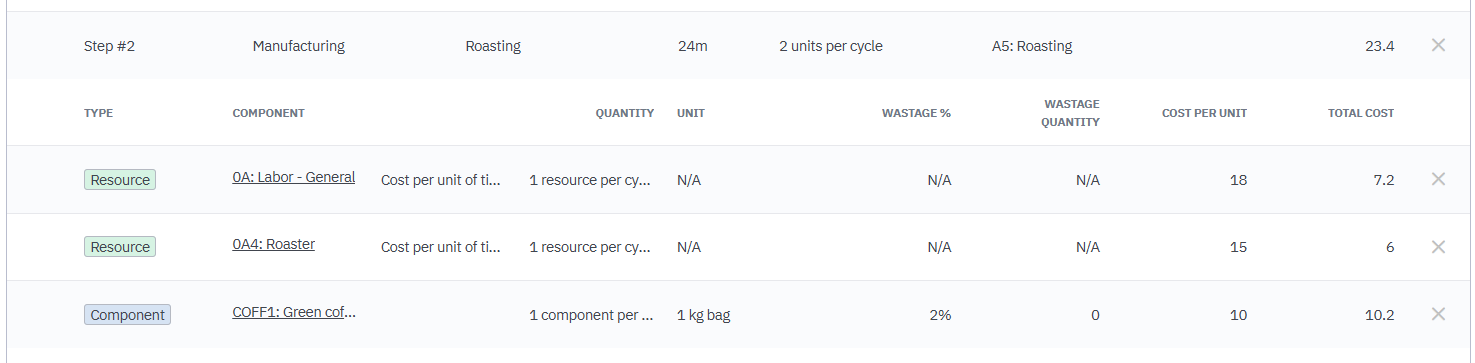Viewport: 1475px width, 363px height.
Task: Select the Step #2 label
Action: point(109,46)
